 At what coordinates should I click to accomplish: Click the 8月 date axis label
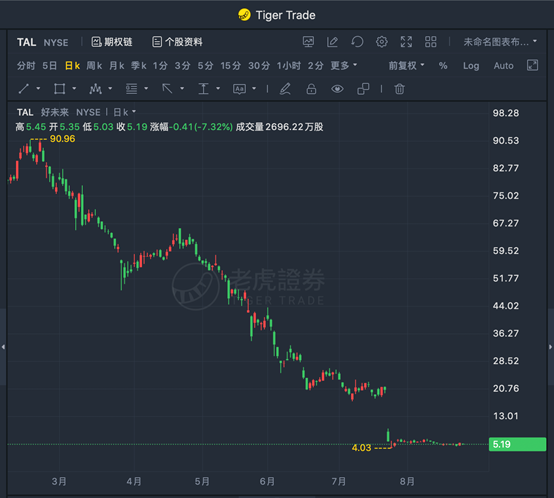click(x=407, y=481)
